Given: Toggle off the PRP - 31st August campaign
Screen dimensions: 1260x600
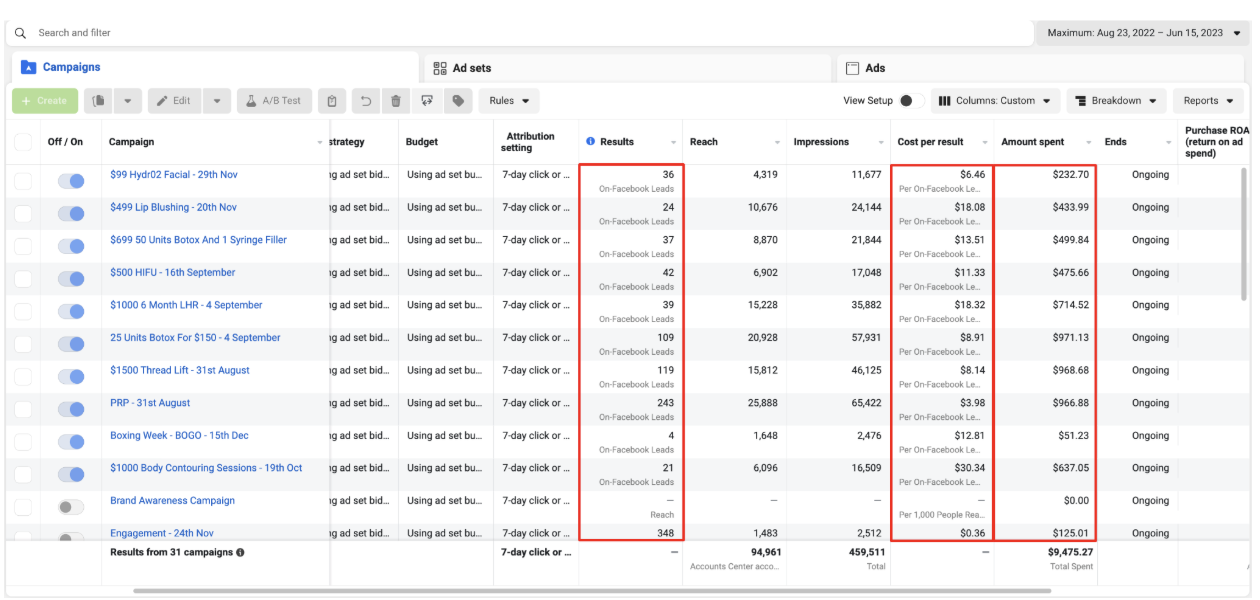Looking at the screenshot, I should point(71,409).
